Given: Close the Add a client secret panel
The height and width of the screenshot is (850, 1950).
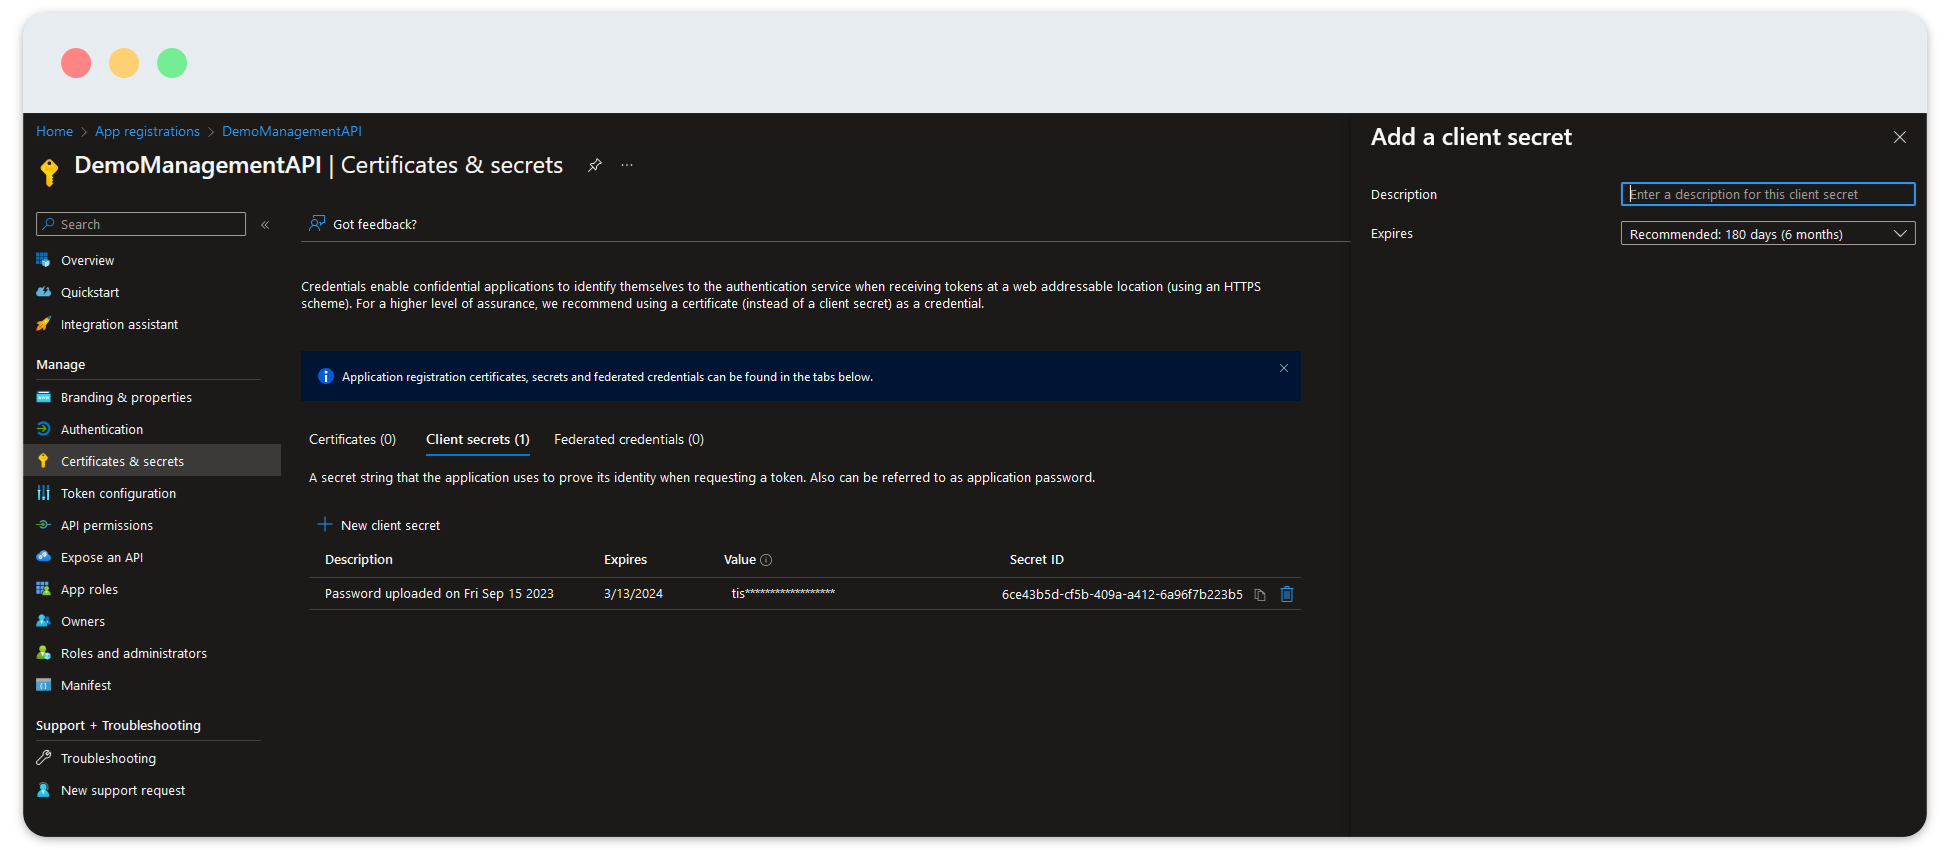Looking at the screenshot, I should [x=1900, y=137].
